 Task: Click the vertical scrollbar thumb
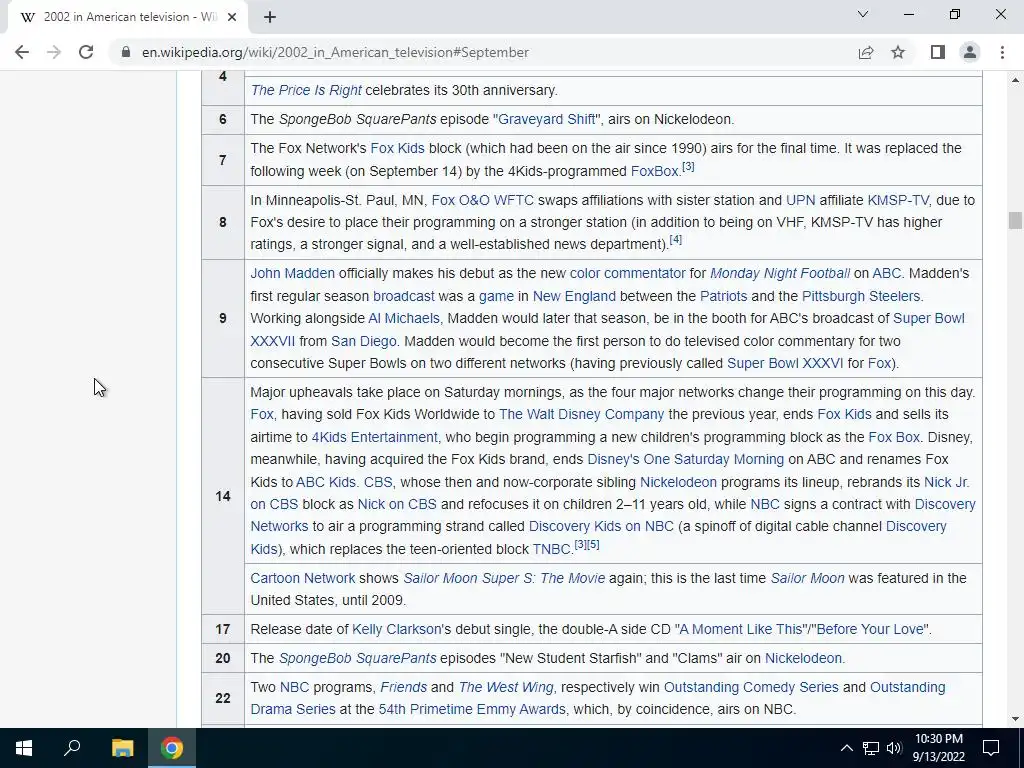[x=1014, y=221]
